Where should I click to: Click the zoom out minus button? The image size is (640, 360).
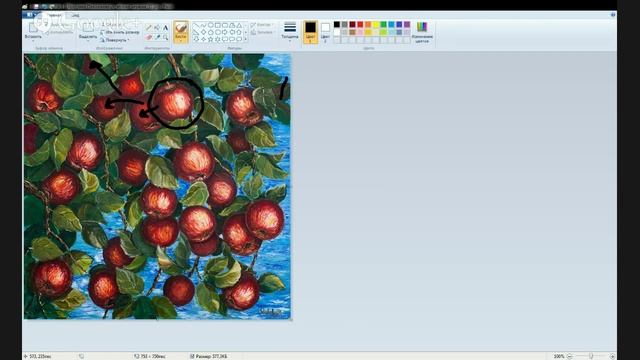pyautogui.click(x=569, y=356)
